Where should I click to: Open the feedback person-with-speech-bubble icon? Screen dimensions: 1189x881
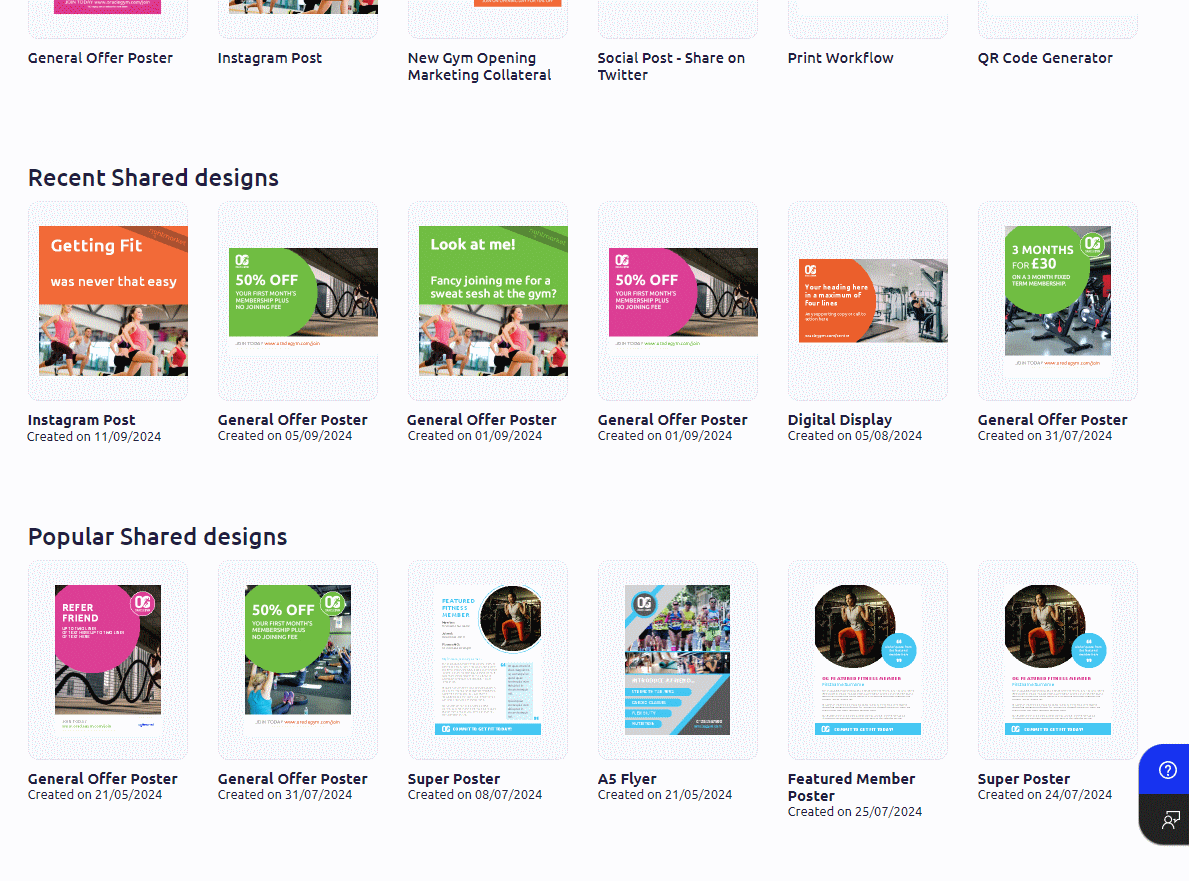tap(1167, 820)
